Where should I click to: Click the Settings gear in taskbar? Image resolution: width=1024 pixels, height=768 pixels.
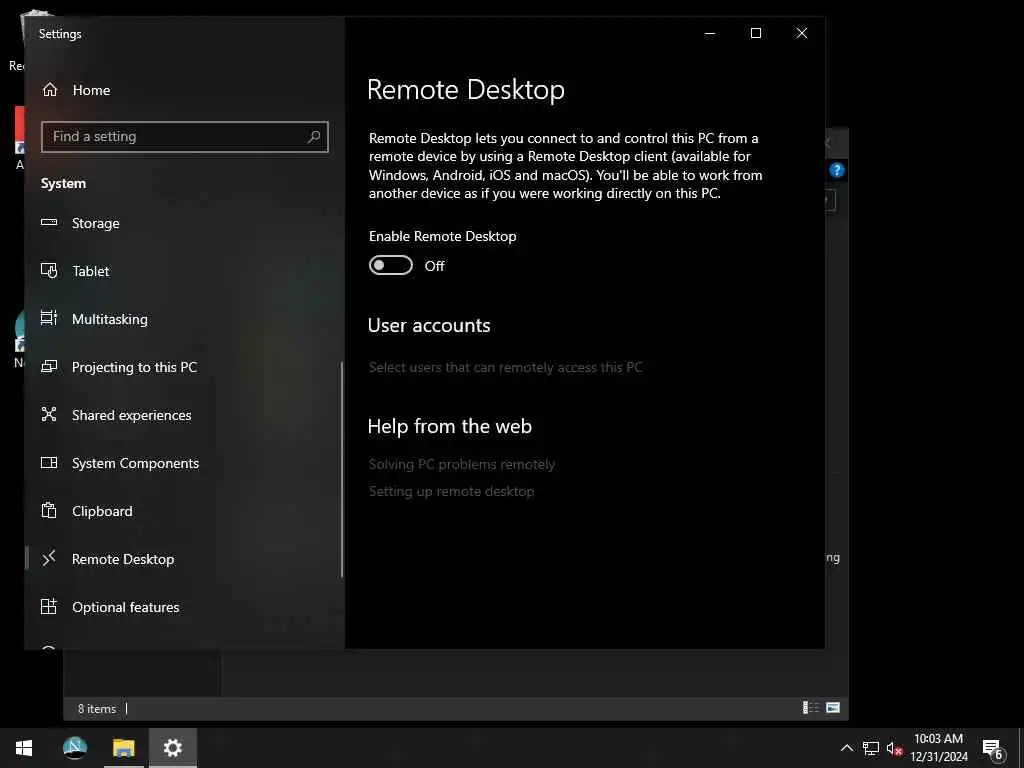(x=172, y=748)
